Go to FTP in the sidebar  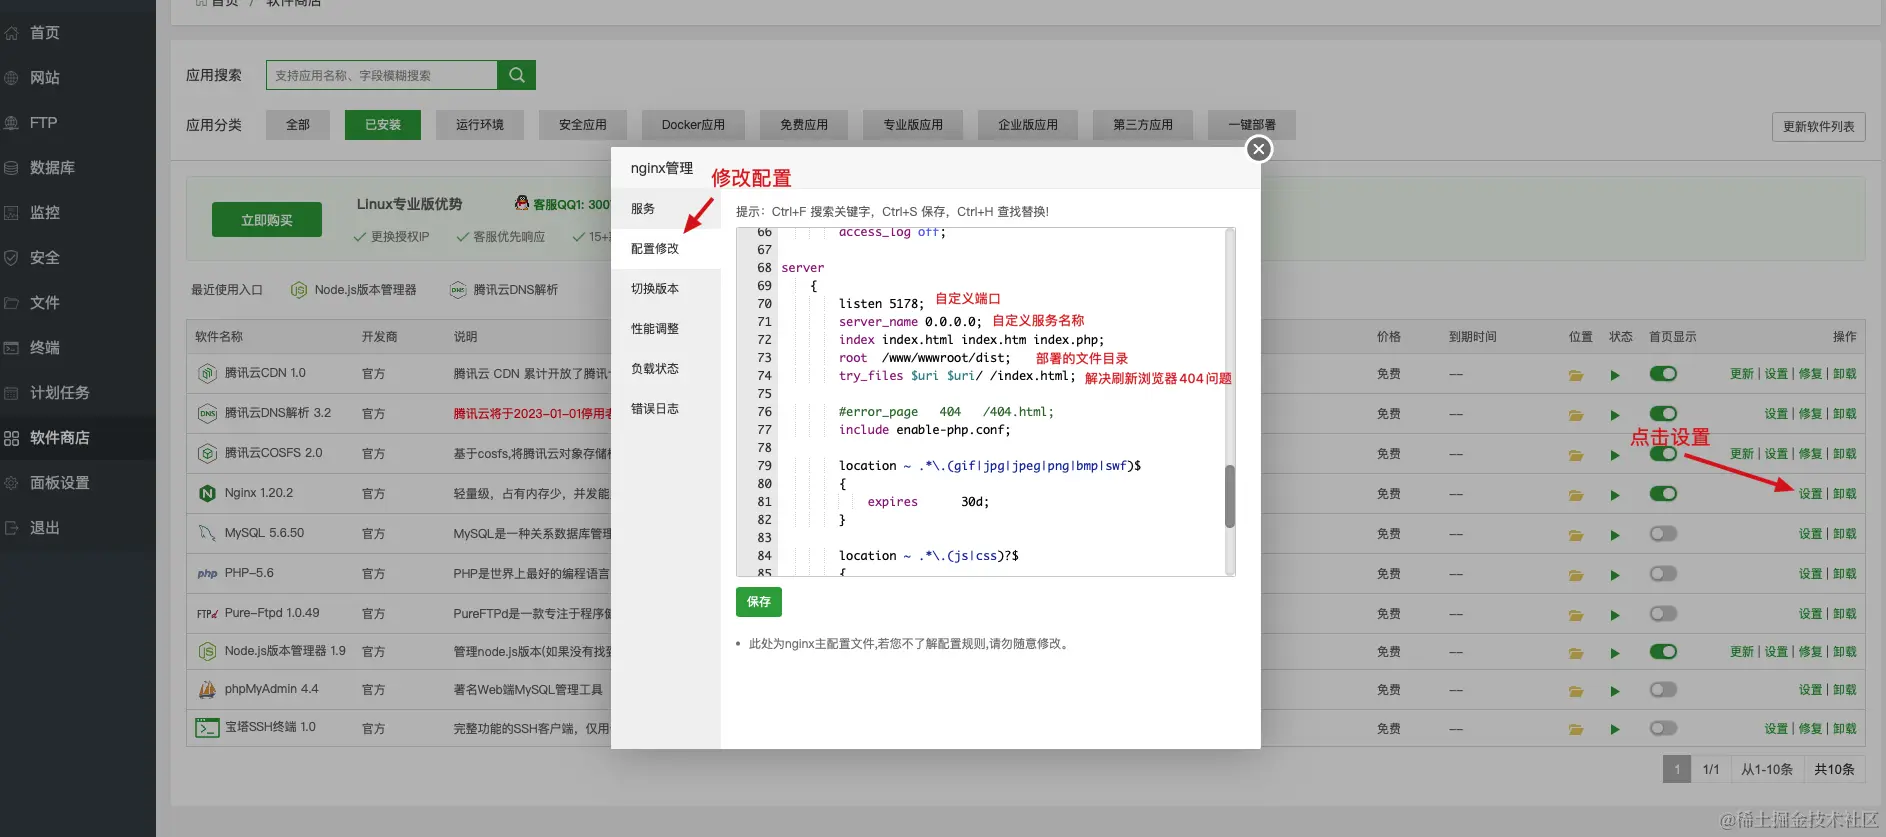(x=43, y=123)
